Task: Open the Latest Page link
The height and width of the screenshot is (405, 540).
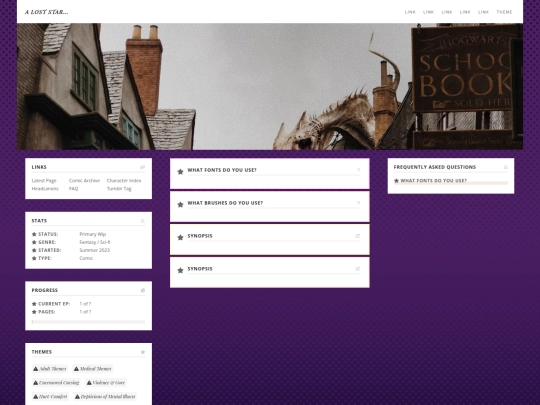Action: [44, 180]
